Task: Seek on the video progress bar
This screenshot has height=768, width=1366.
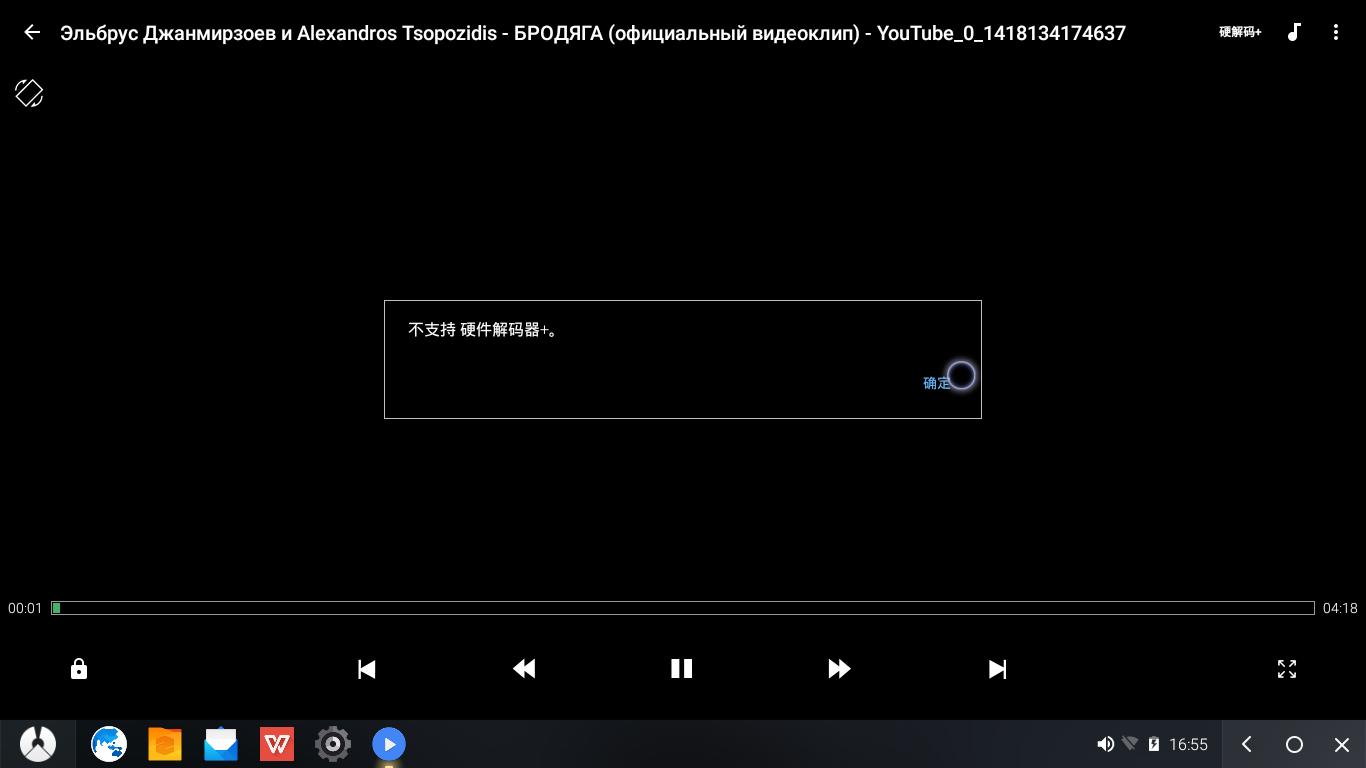Action: [683, 608]
